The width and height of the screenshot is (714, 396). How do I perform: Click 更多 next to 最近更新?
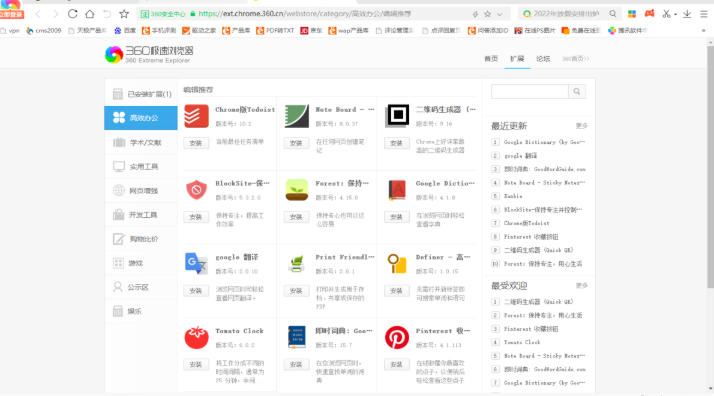click(x=581, y=126)
